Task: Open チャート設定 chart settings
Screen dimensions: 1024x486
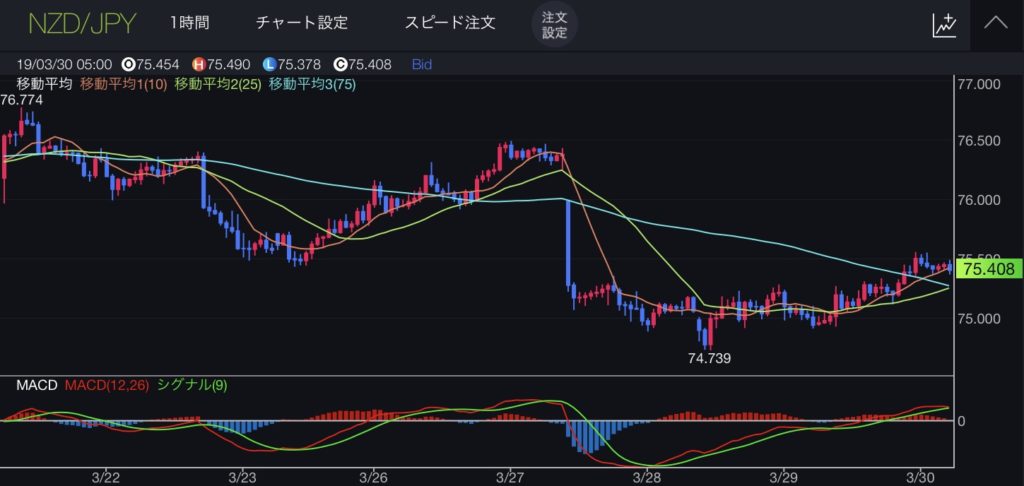Action: point(302,23)
